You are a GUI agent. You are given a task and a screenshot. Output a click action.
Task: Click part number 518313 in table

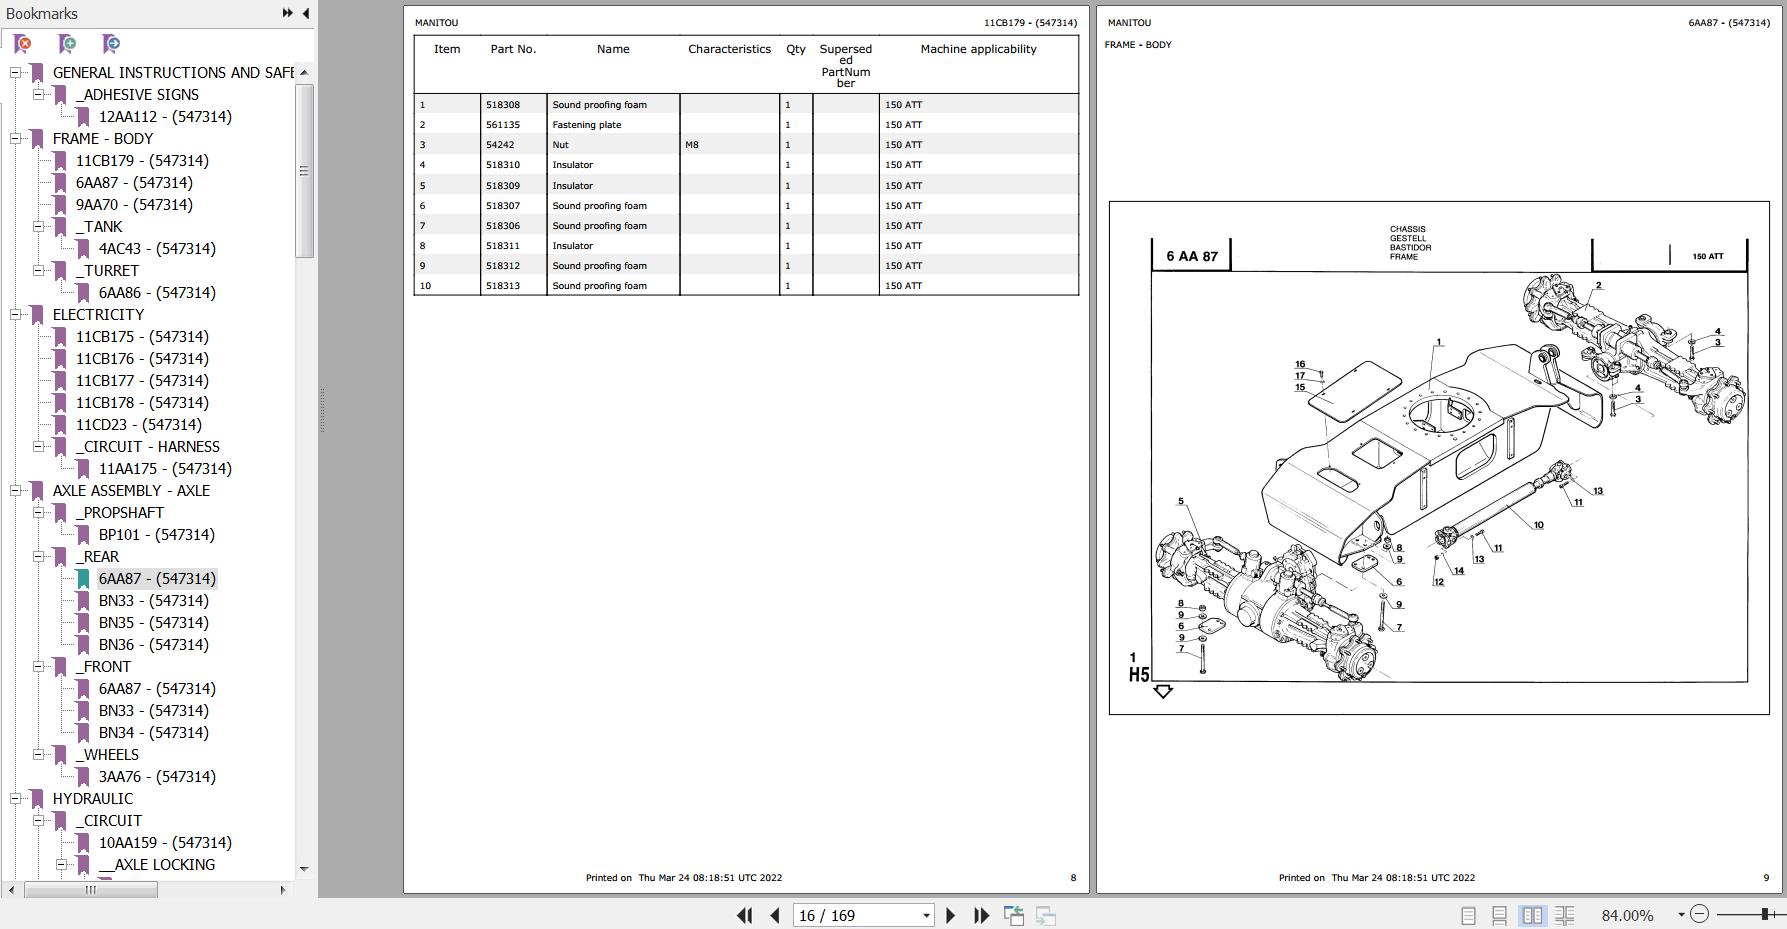503,285
